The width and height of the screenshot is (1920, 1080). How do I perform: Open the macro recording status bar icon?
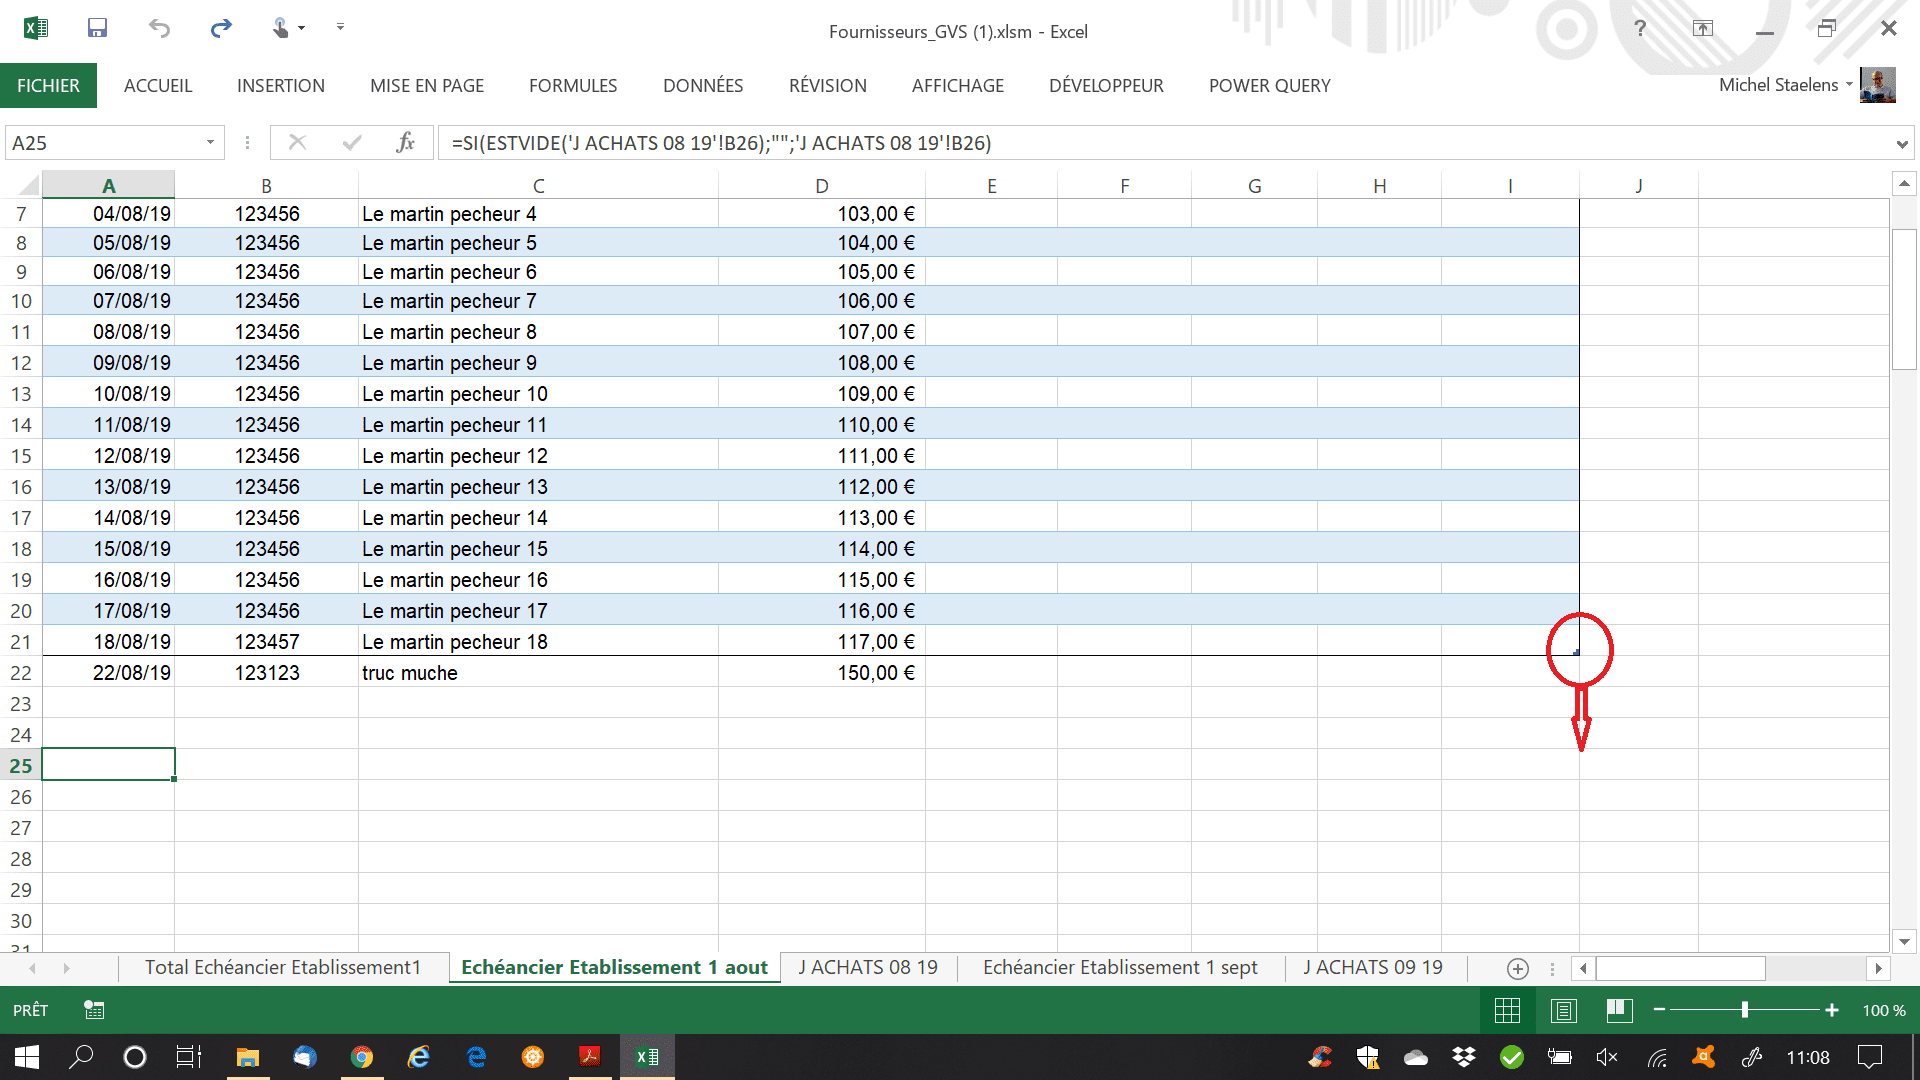point(94,1010)
